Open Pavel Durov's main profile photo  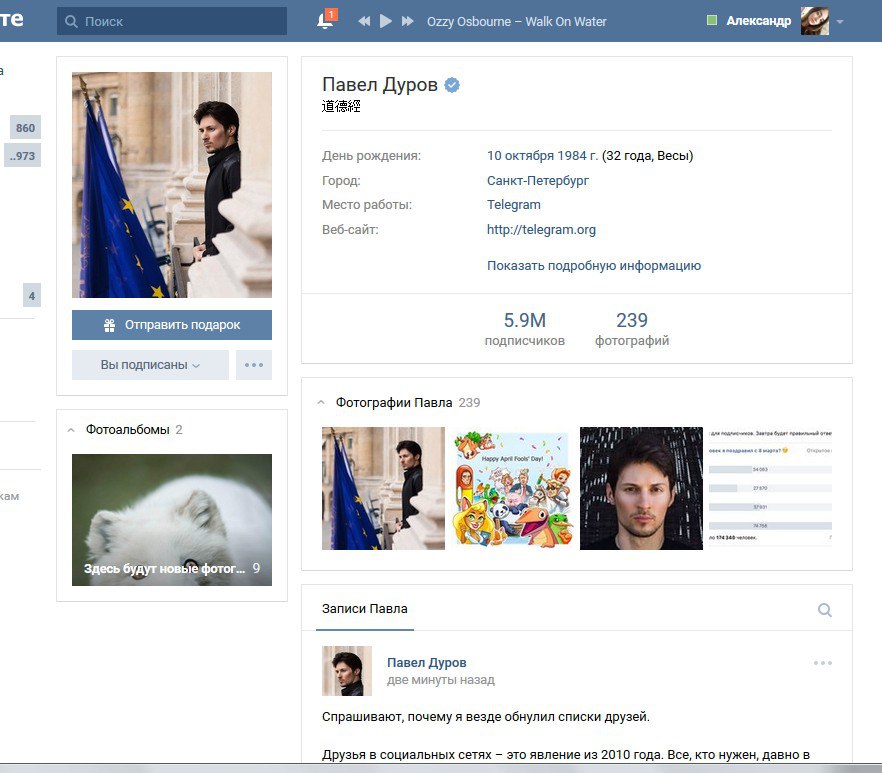coord(172,185)
